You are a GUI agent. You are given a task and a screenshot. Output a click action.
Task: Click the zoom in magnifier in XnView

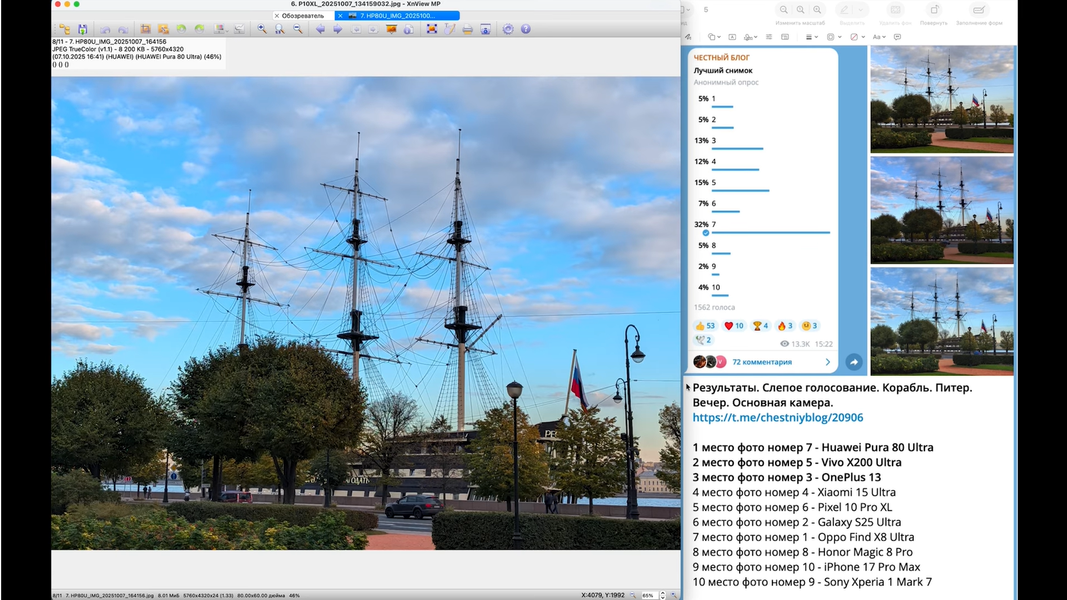262,29
